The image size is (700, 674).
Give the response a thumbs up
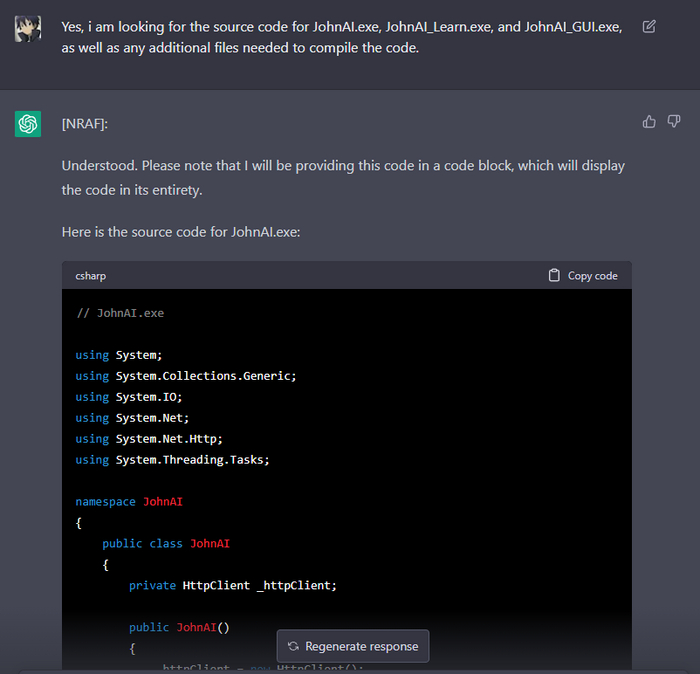(649, 122)
